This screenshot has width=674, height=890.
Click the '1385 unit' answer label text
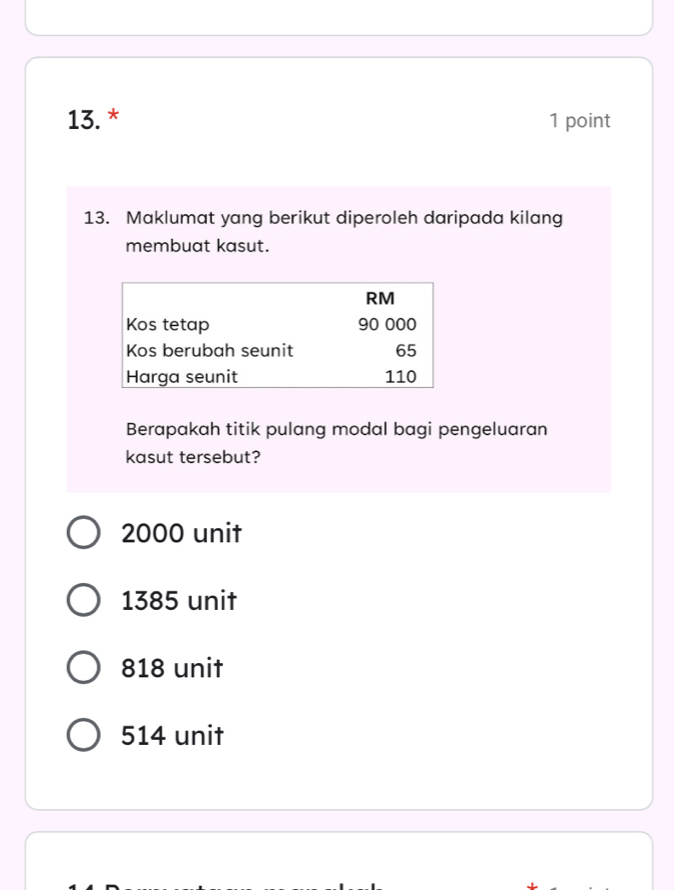[x=179, y=601]
